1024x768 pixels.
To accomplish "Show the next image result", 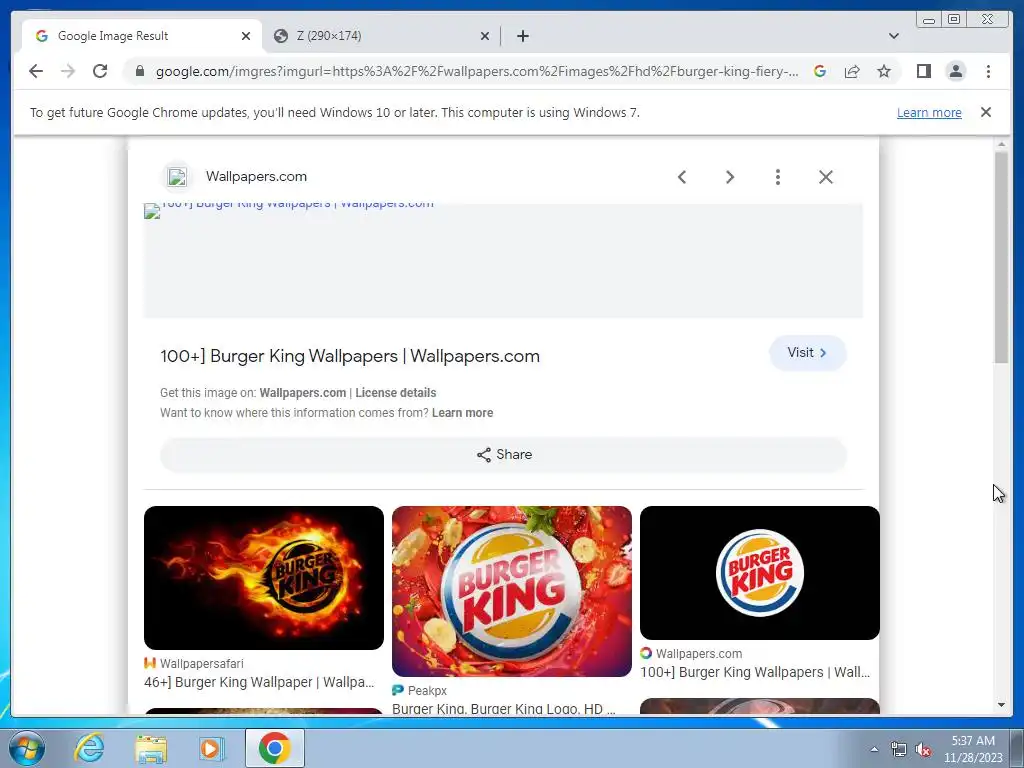I will tap(730, 177).
